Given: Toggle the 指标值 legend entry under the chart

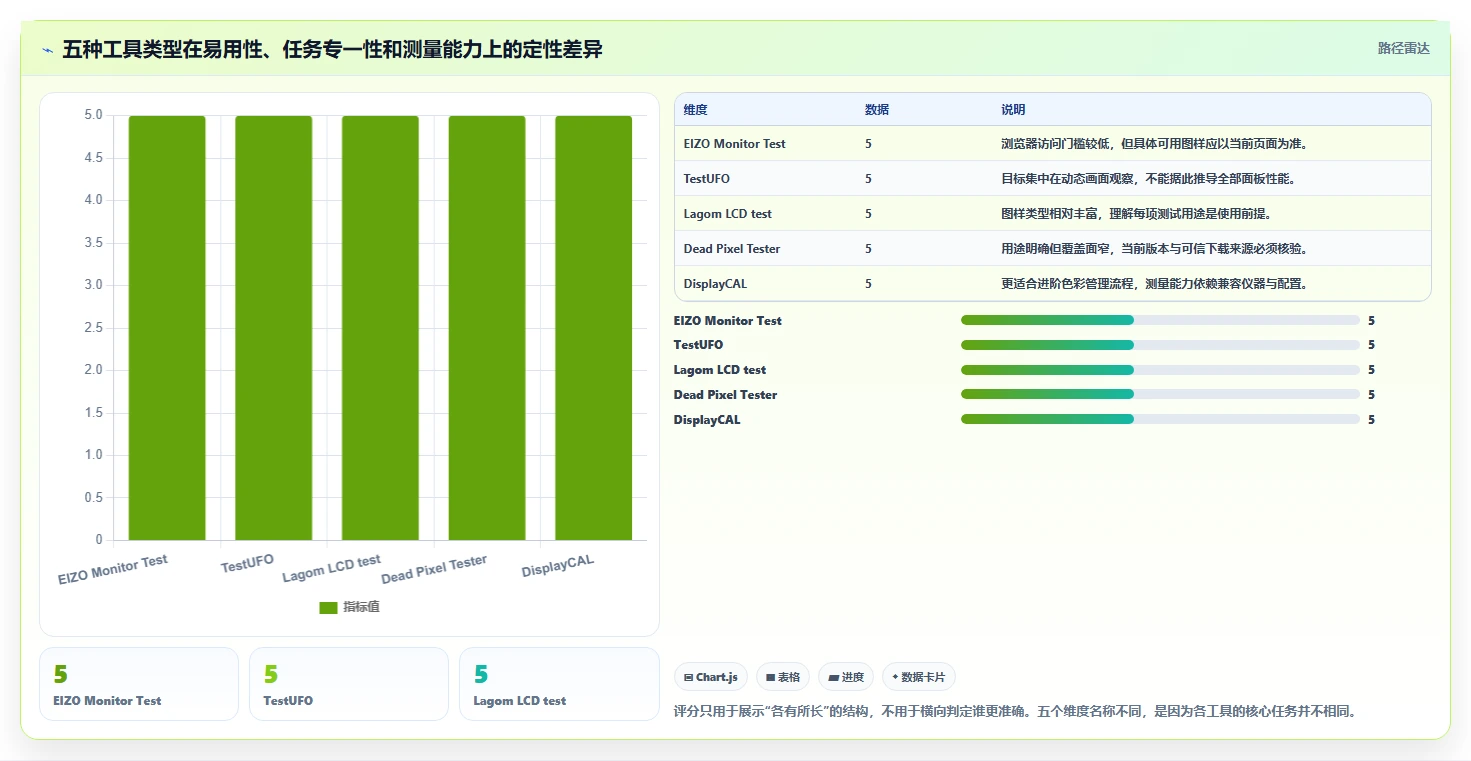Looking at the screenshot, I should pos(349,607).
